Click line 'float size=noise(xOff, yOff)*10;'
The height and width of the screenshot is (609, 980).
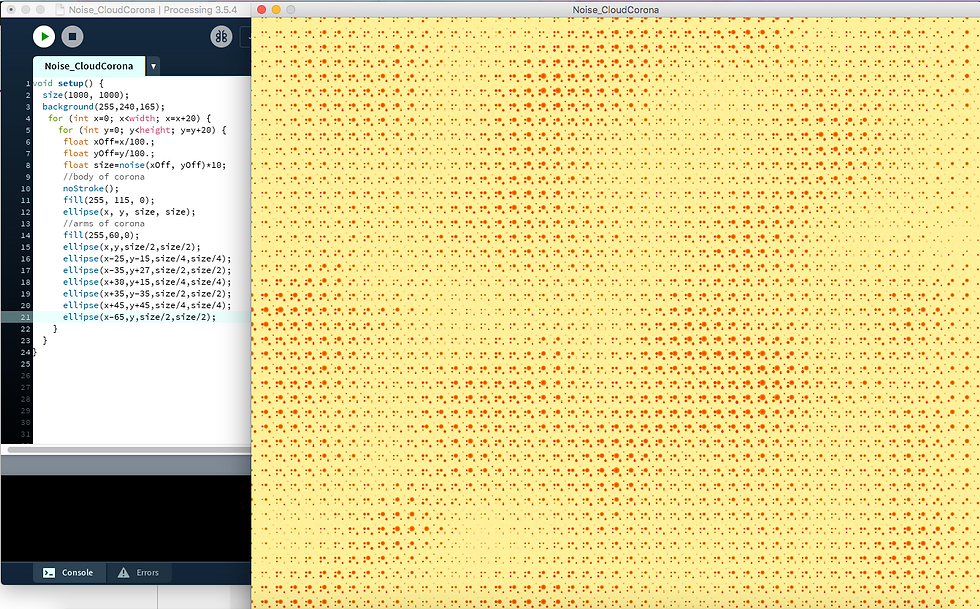click(144, 165)
